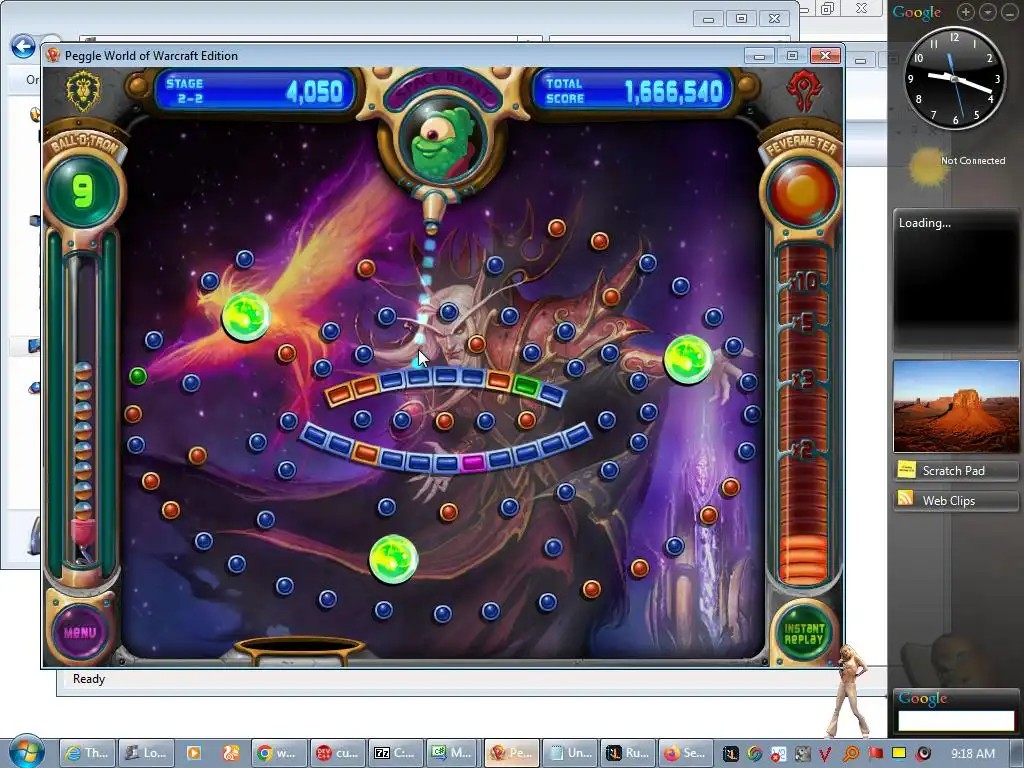Image resolution: width=1024 pixels, height=768 pixels.
Task: Add a gadget with the sidebar plus button
Action: 966,12
